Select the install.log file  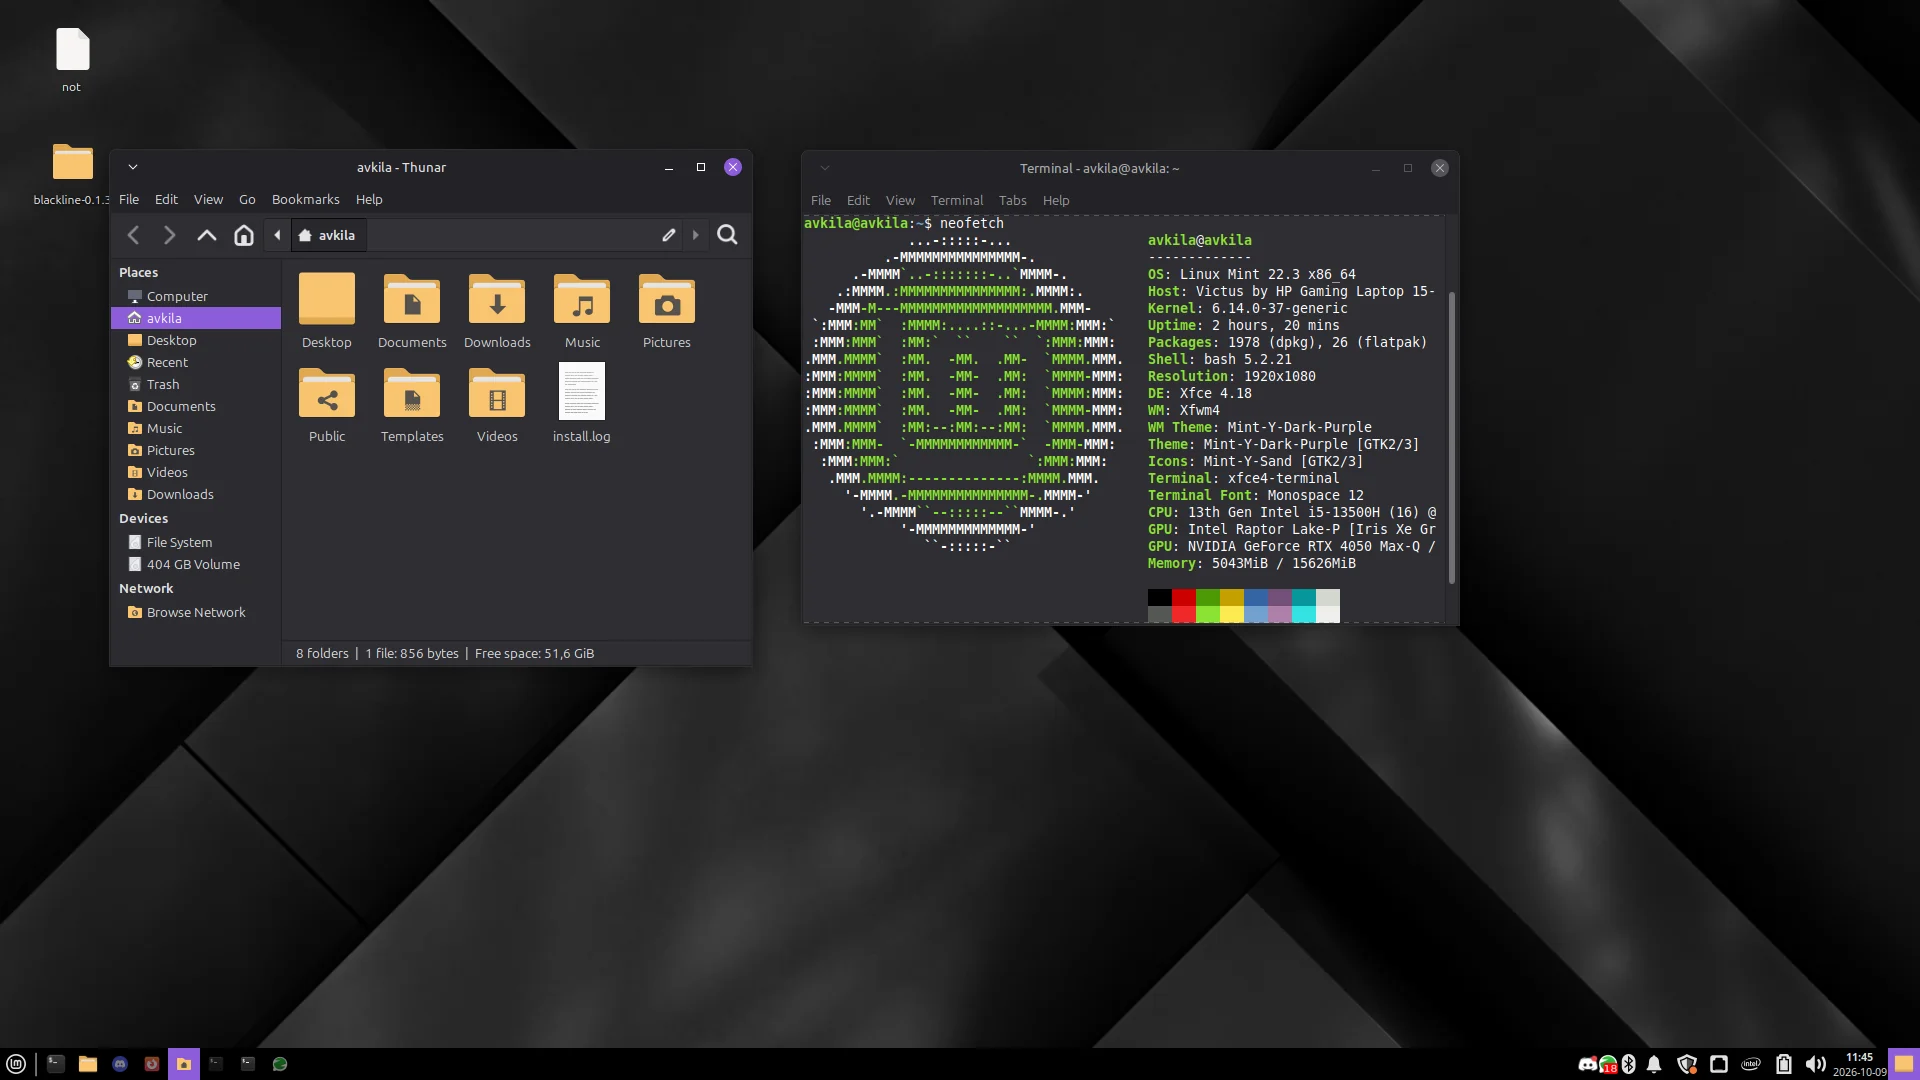(x=581, y=403)
